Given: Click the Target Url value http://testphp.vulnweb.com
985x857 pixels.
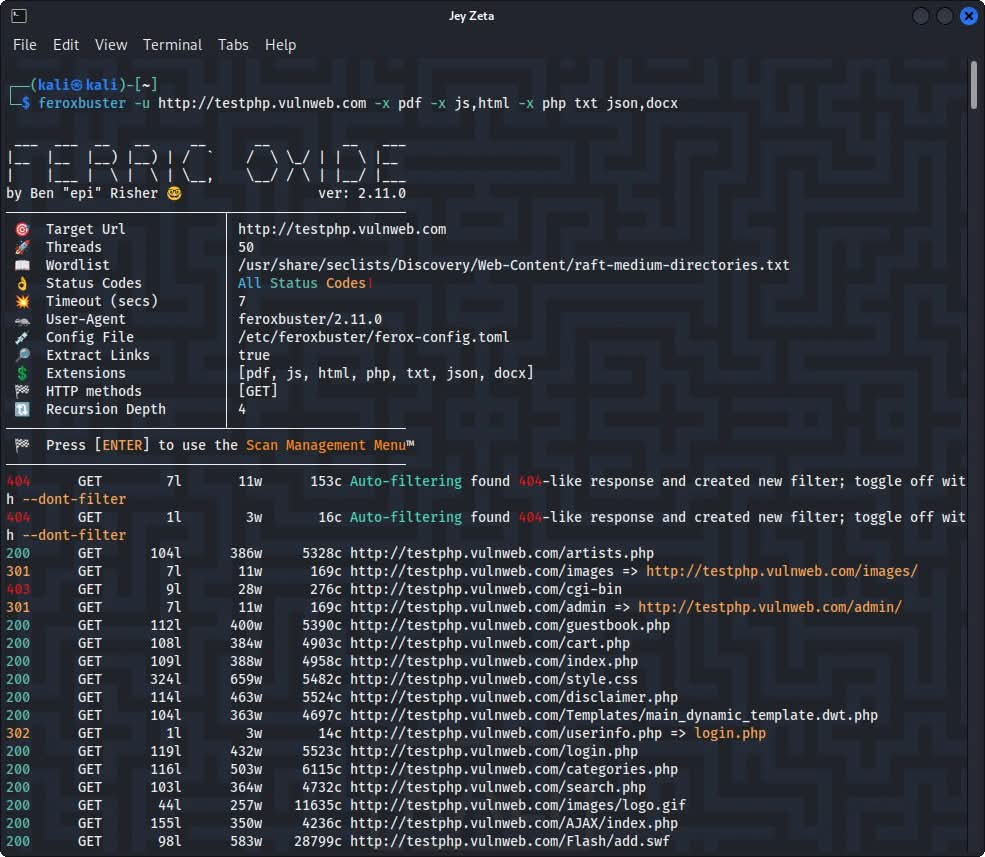Looking at the screenshot, I should click(x=342, y=229).
